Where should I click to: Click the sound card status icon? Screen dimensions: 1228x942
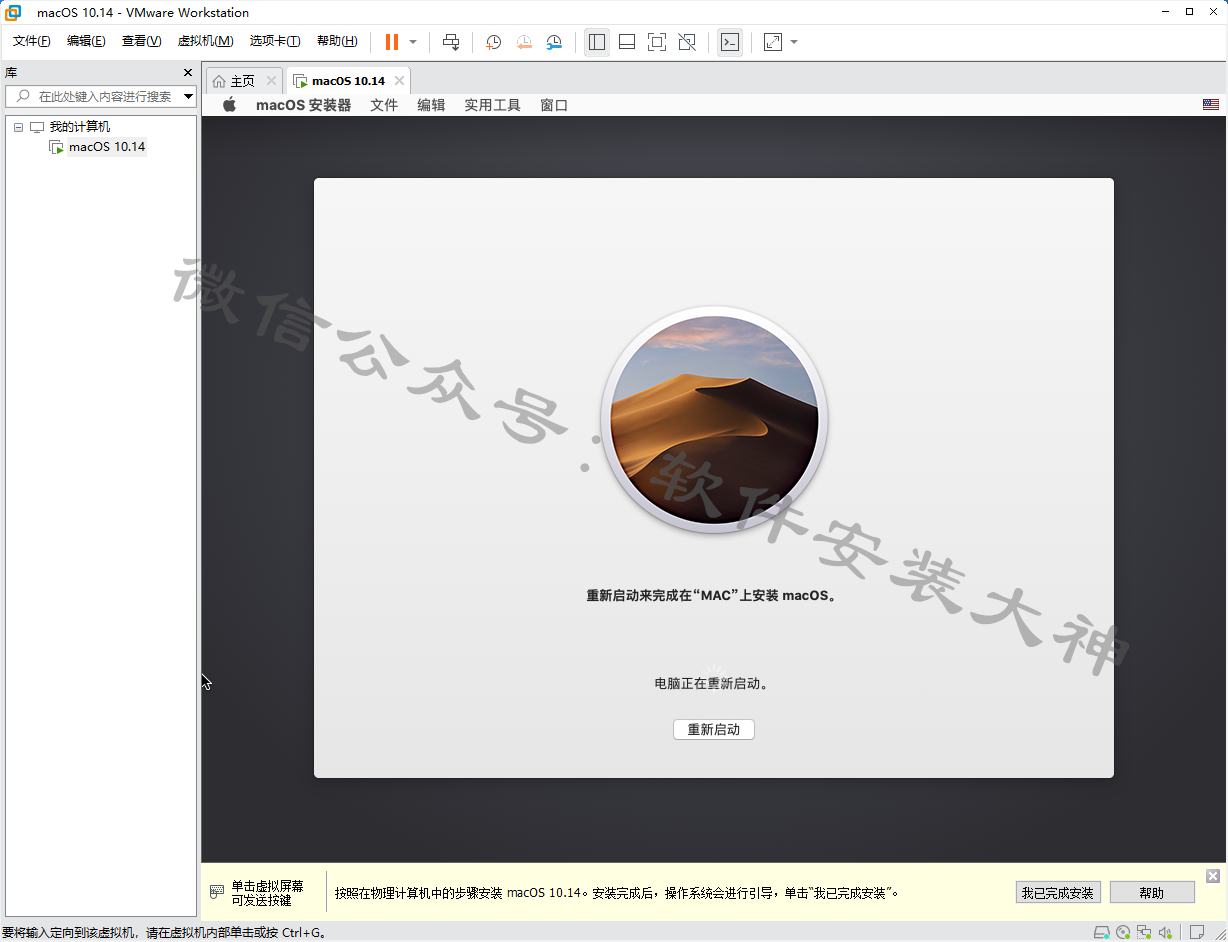[1165, 933]
